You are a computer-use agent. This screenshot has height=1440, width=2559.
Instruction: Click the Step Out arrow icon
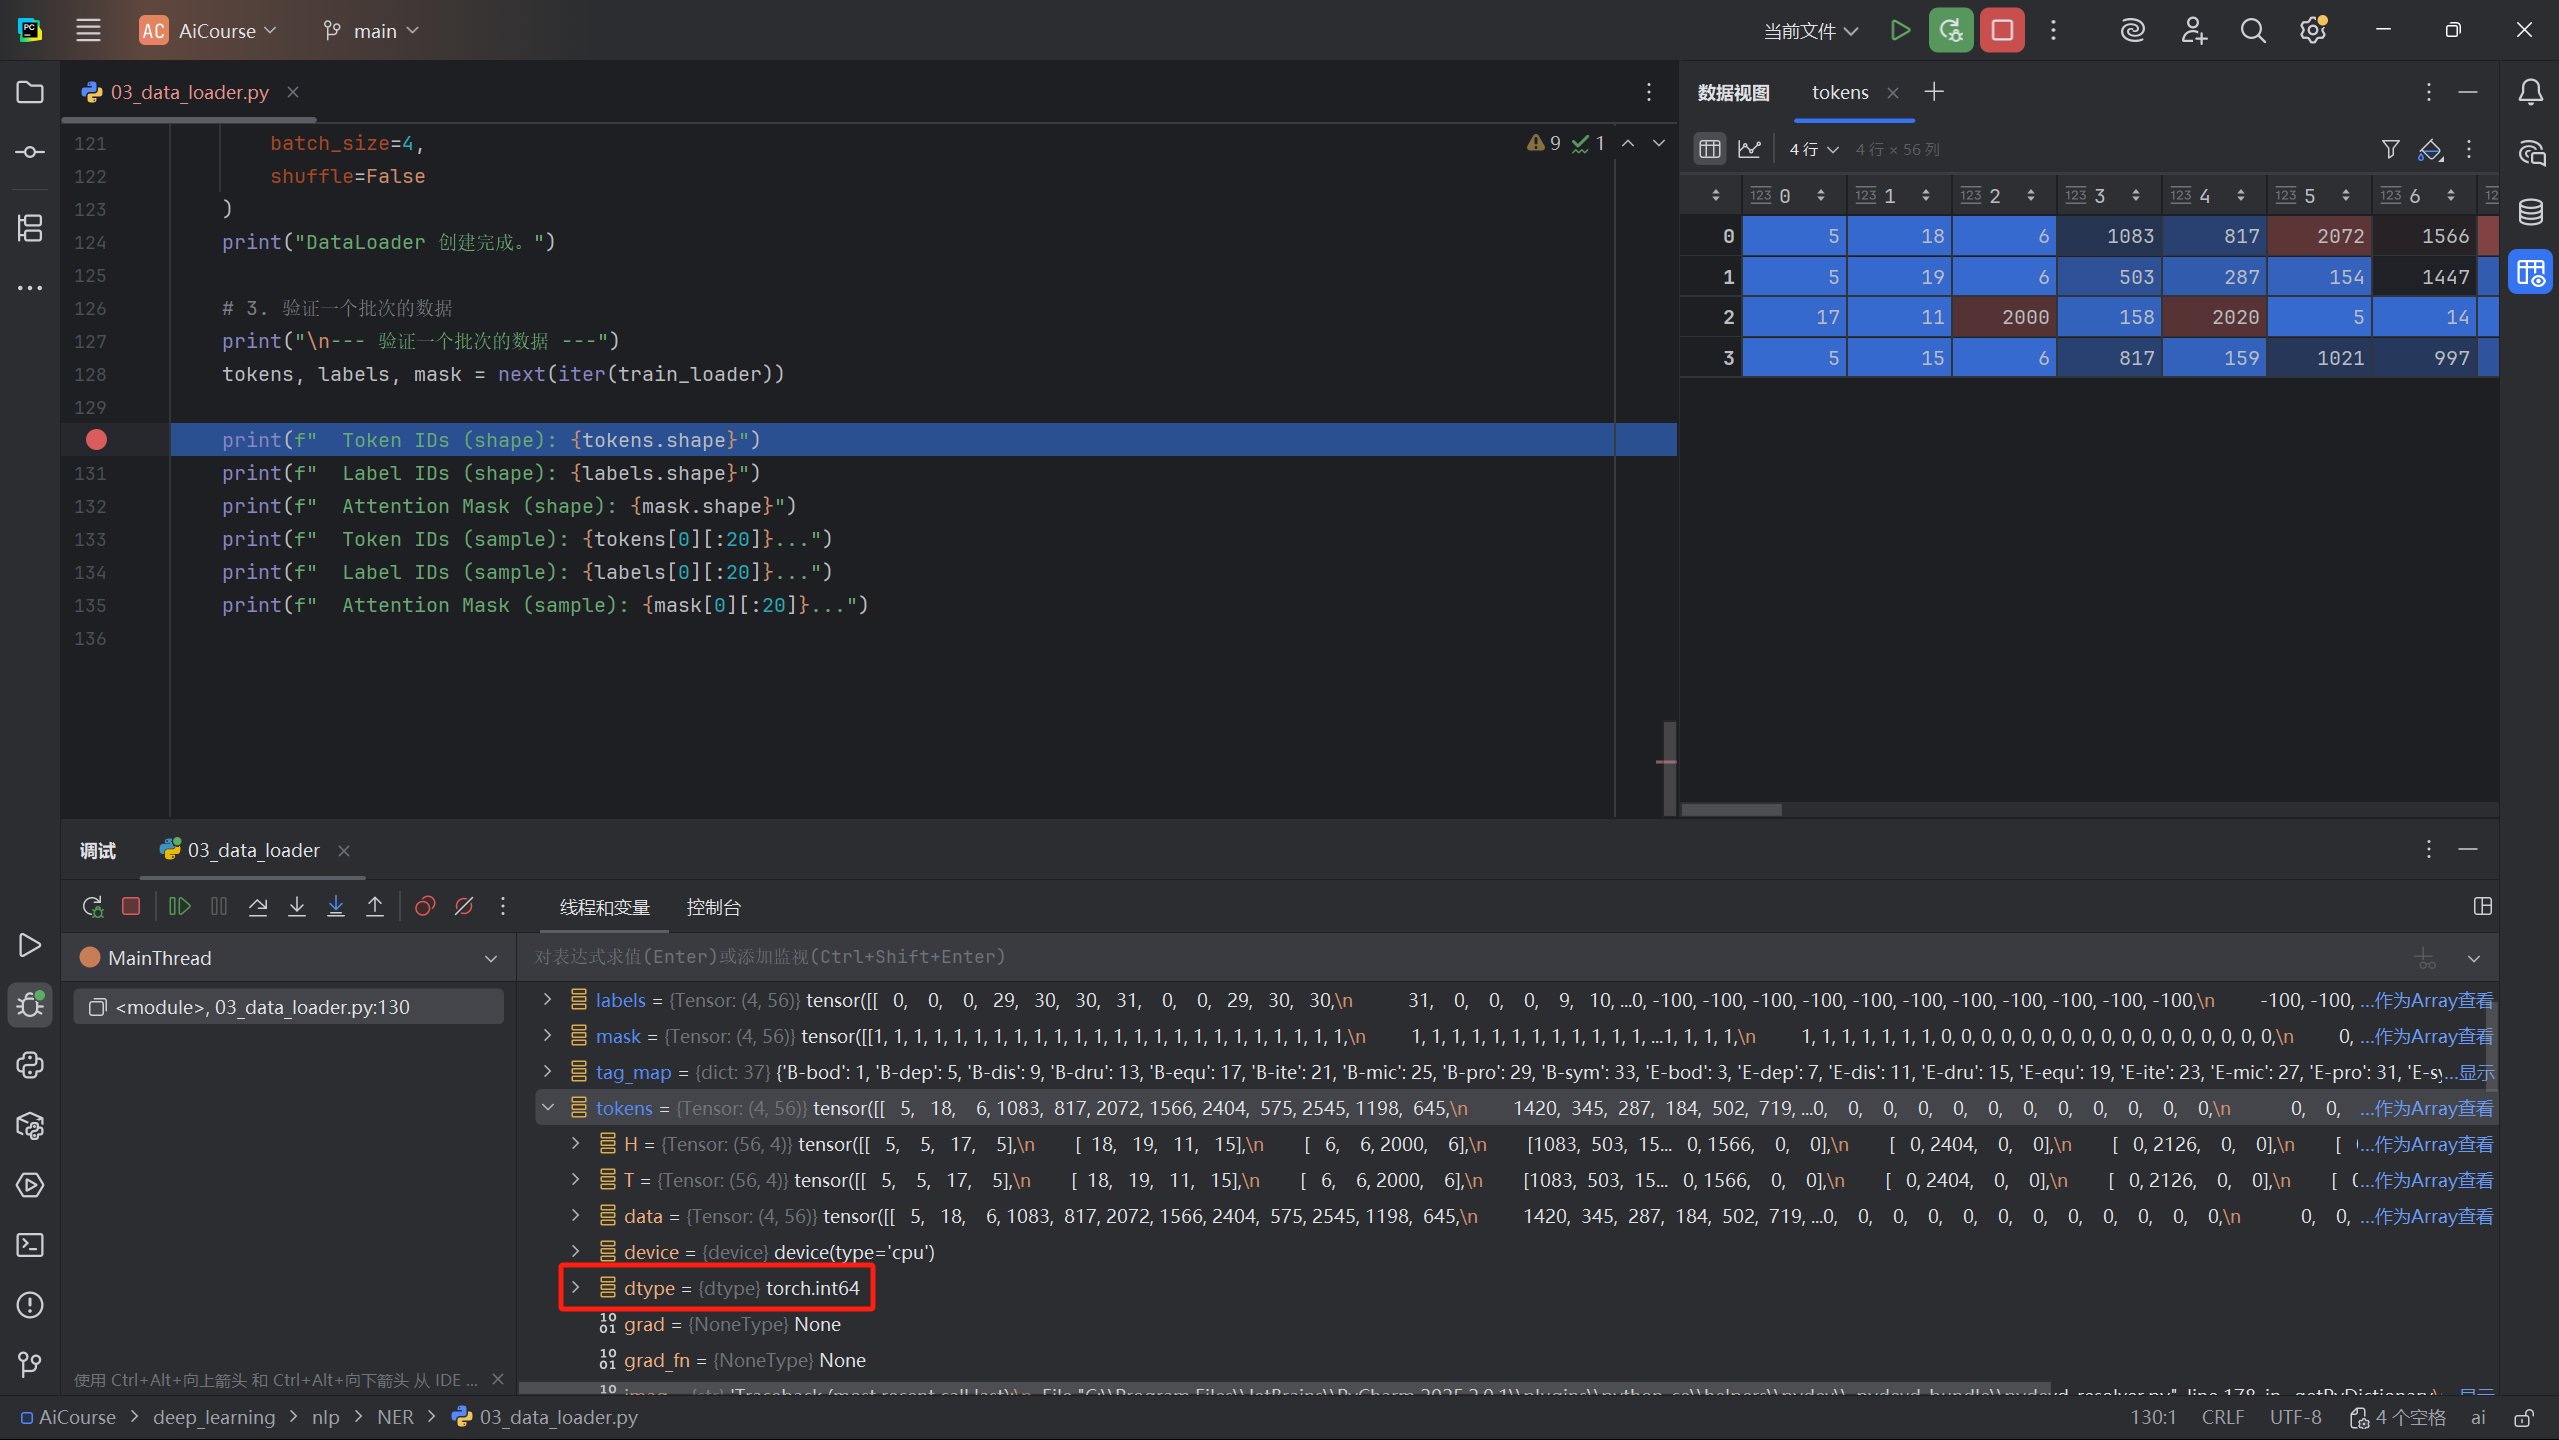click(x=375, y=906)
